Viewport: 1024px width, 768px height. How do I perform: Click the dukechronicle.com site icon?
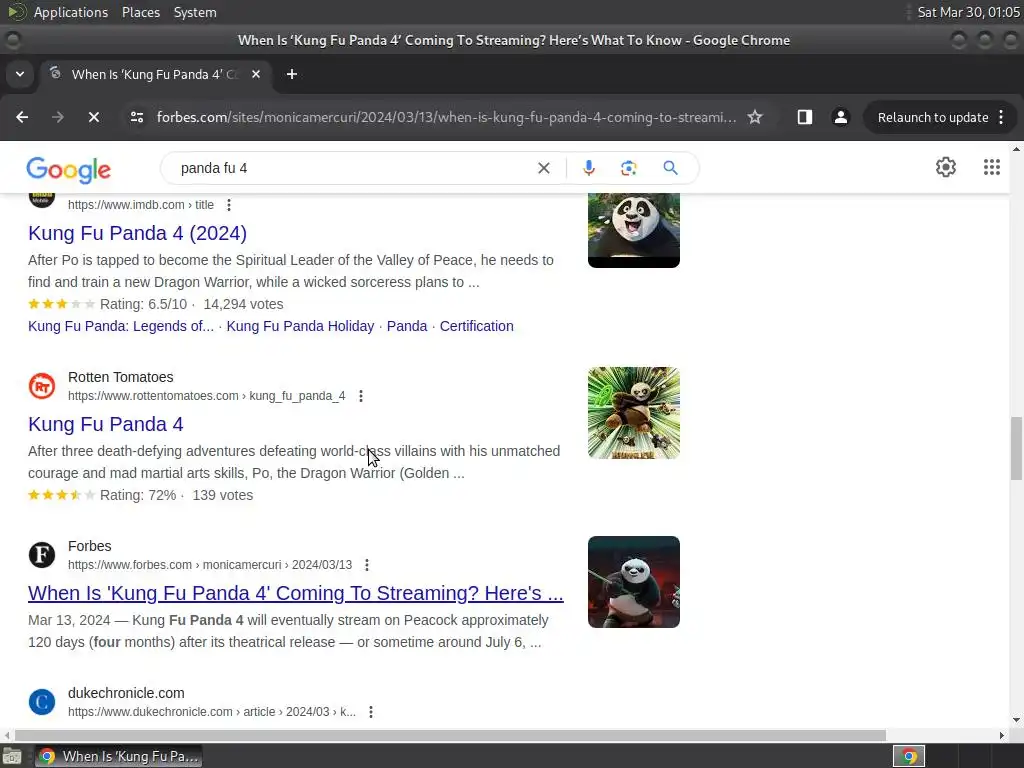tap(42, 702)
